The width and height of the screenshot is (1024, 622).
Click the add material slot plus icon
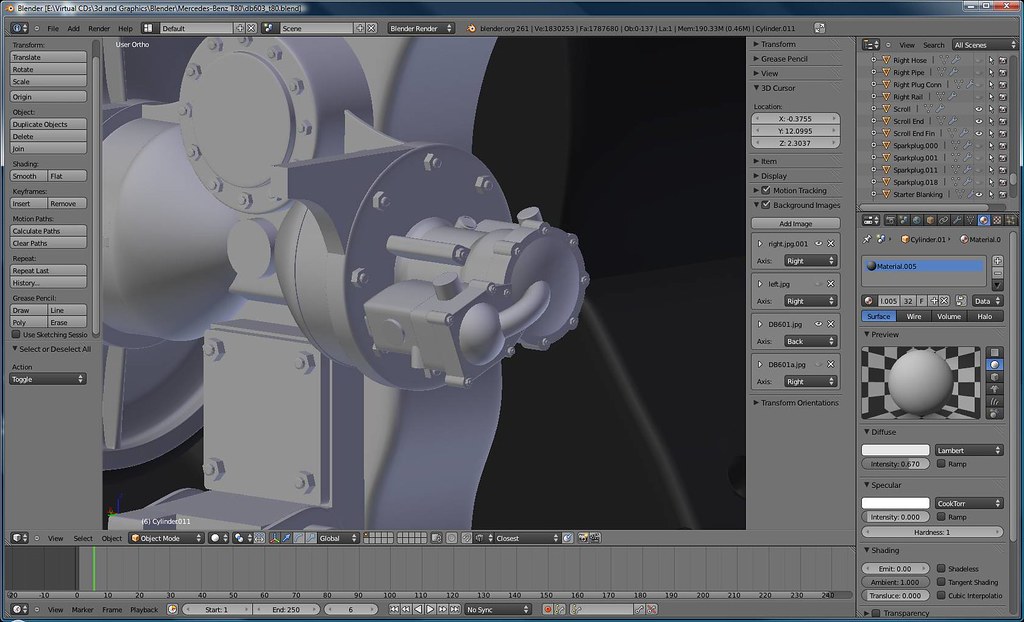pos(997,261)
